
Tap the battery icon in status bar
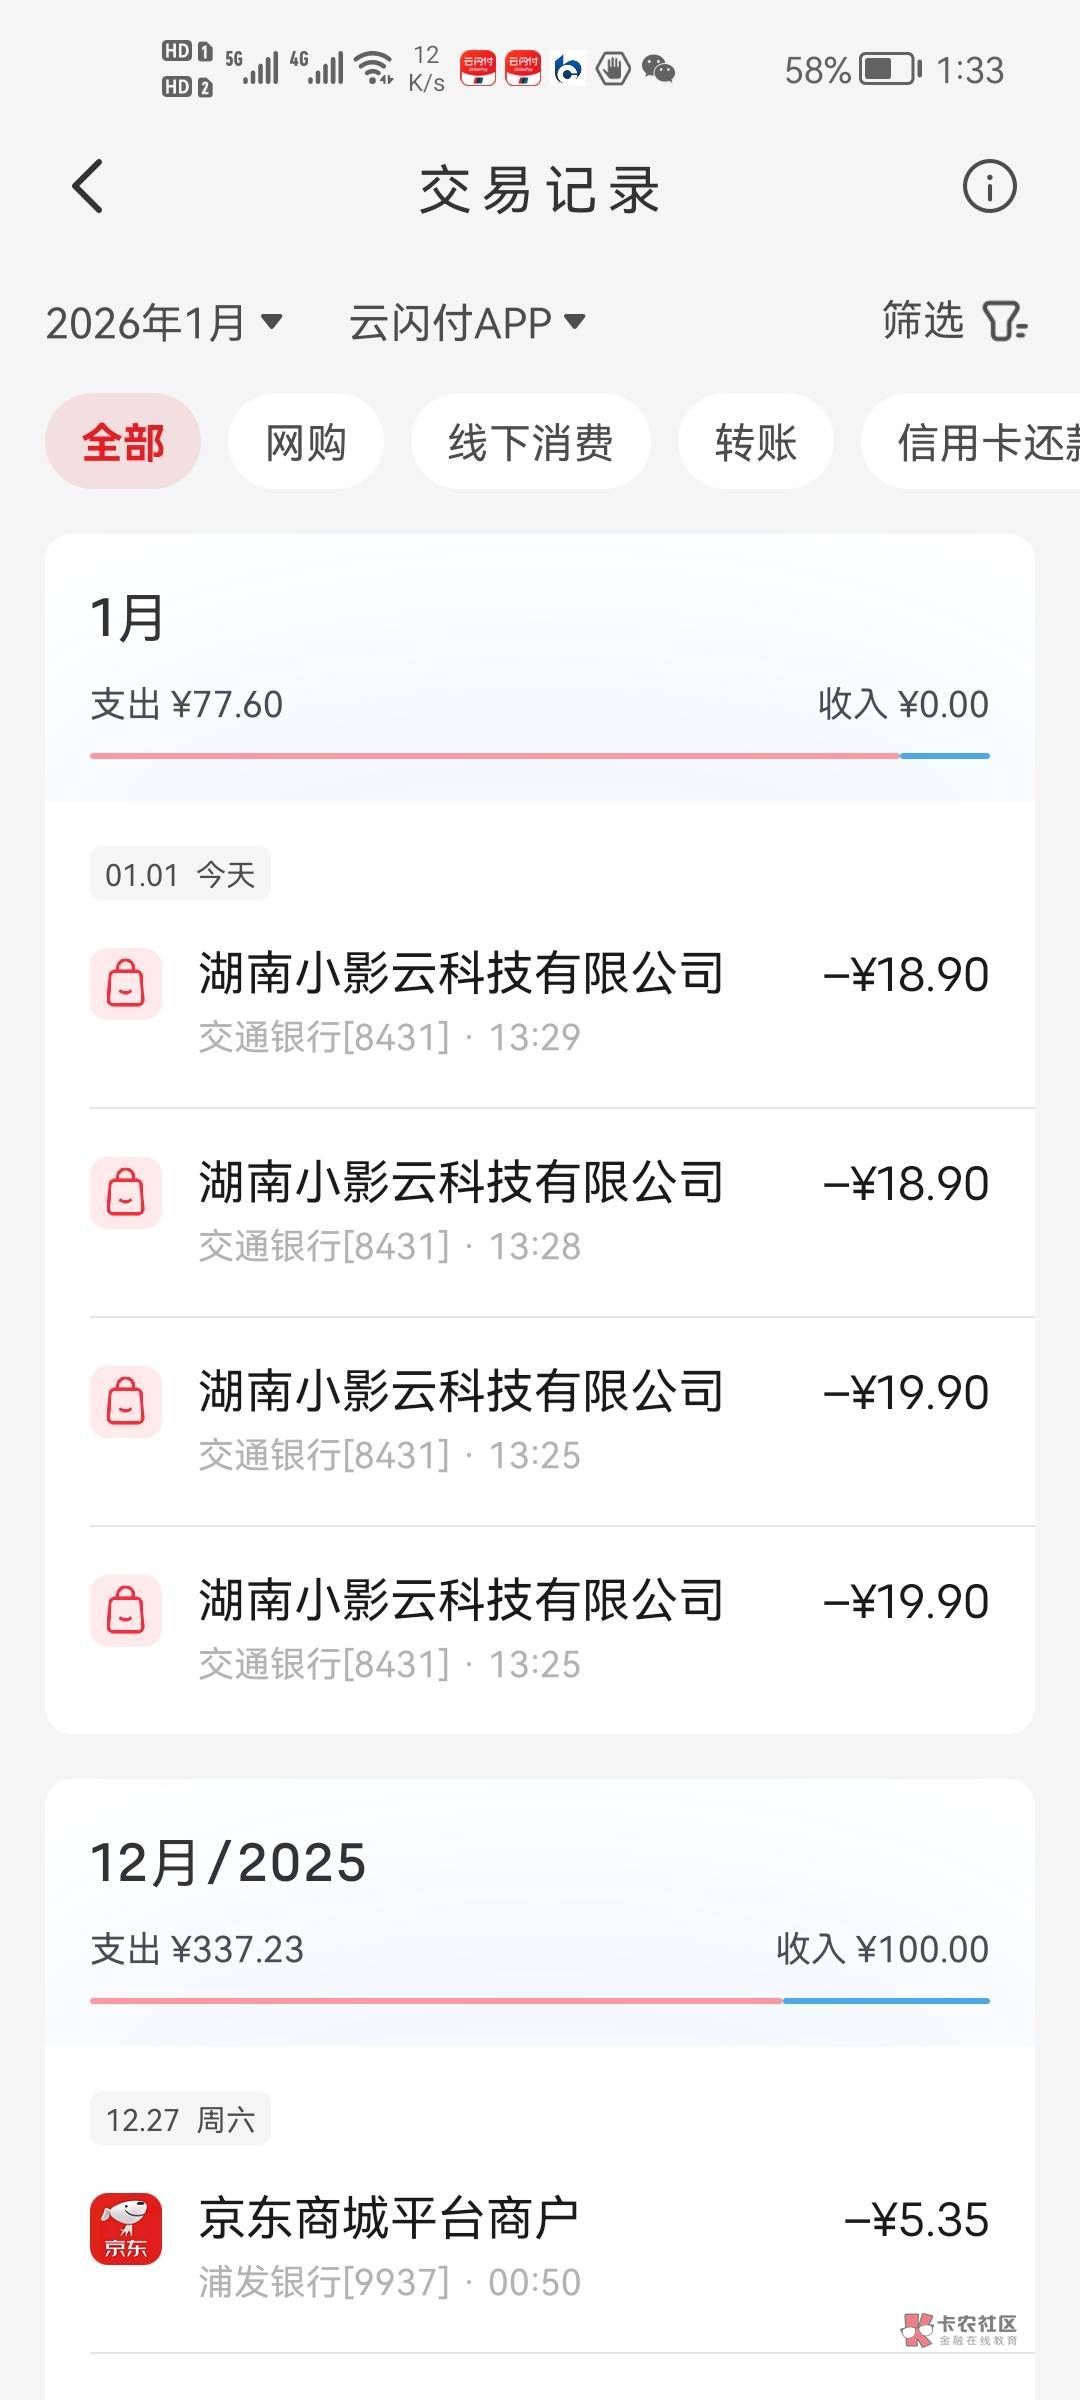pyautogui.click(x=889, y=69)
